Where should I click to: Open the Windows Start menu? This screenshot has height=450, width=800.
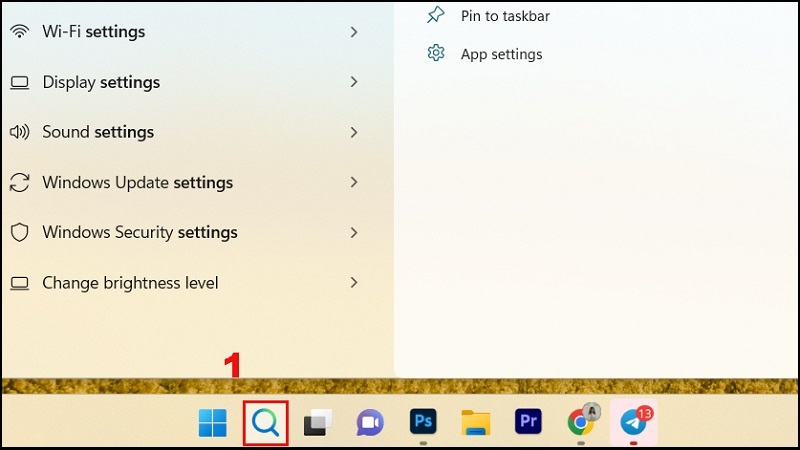click(212, 423)
